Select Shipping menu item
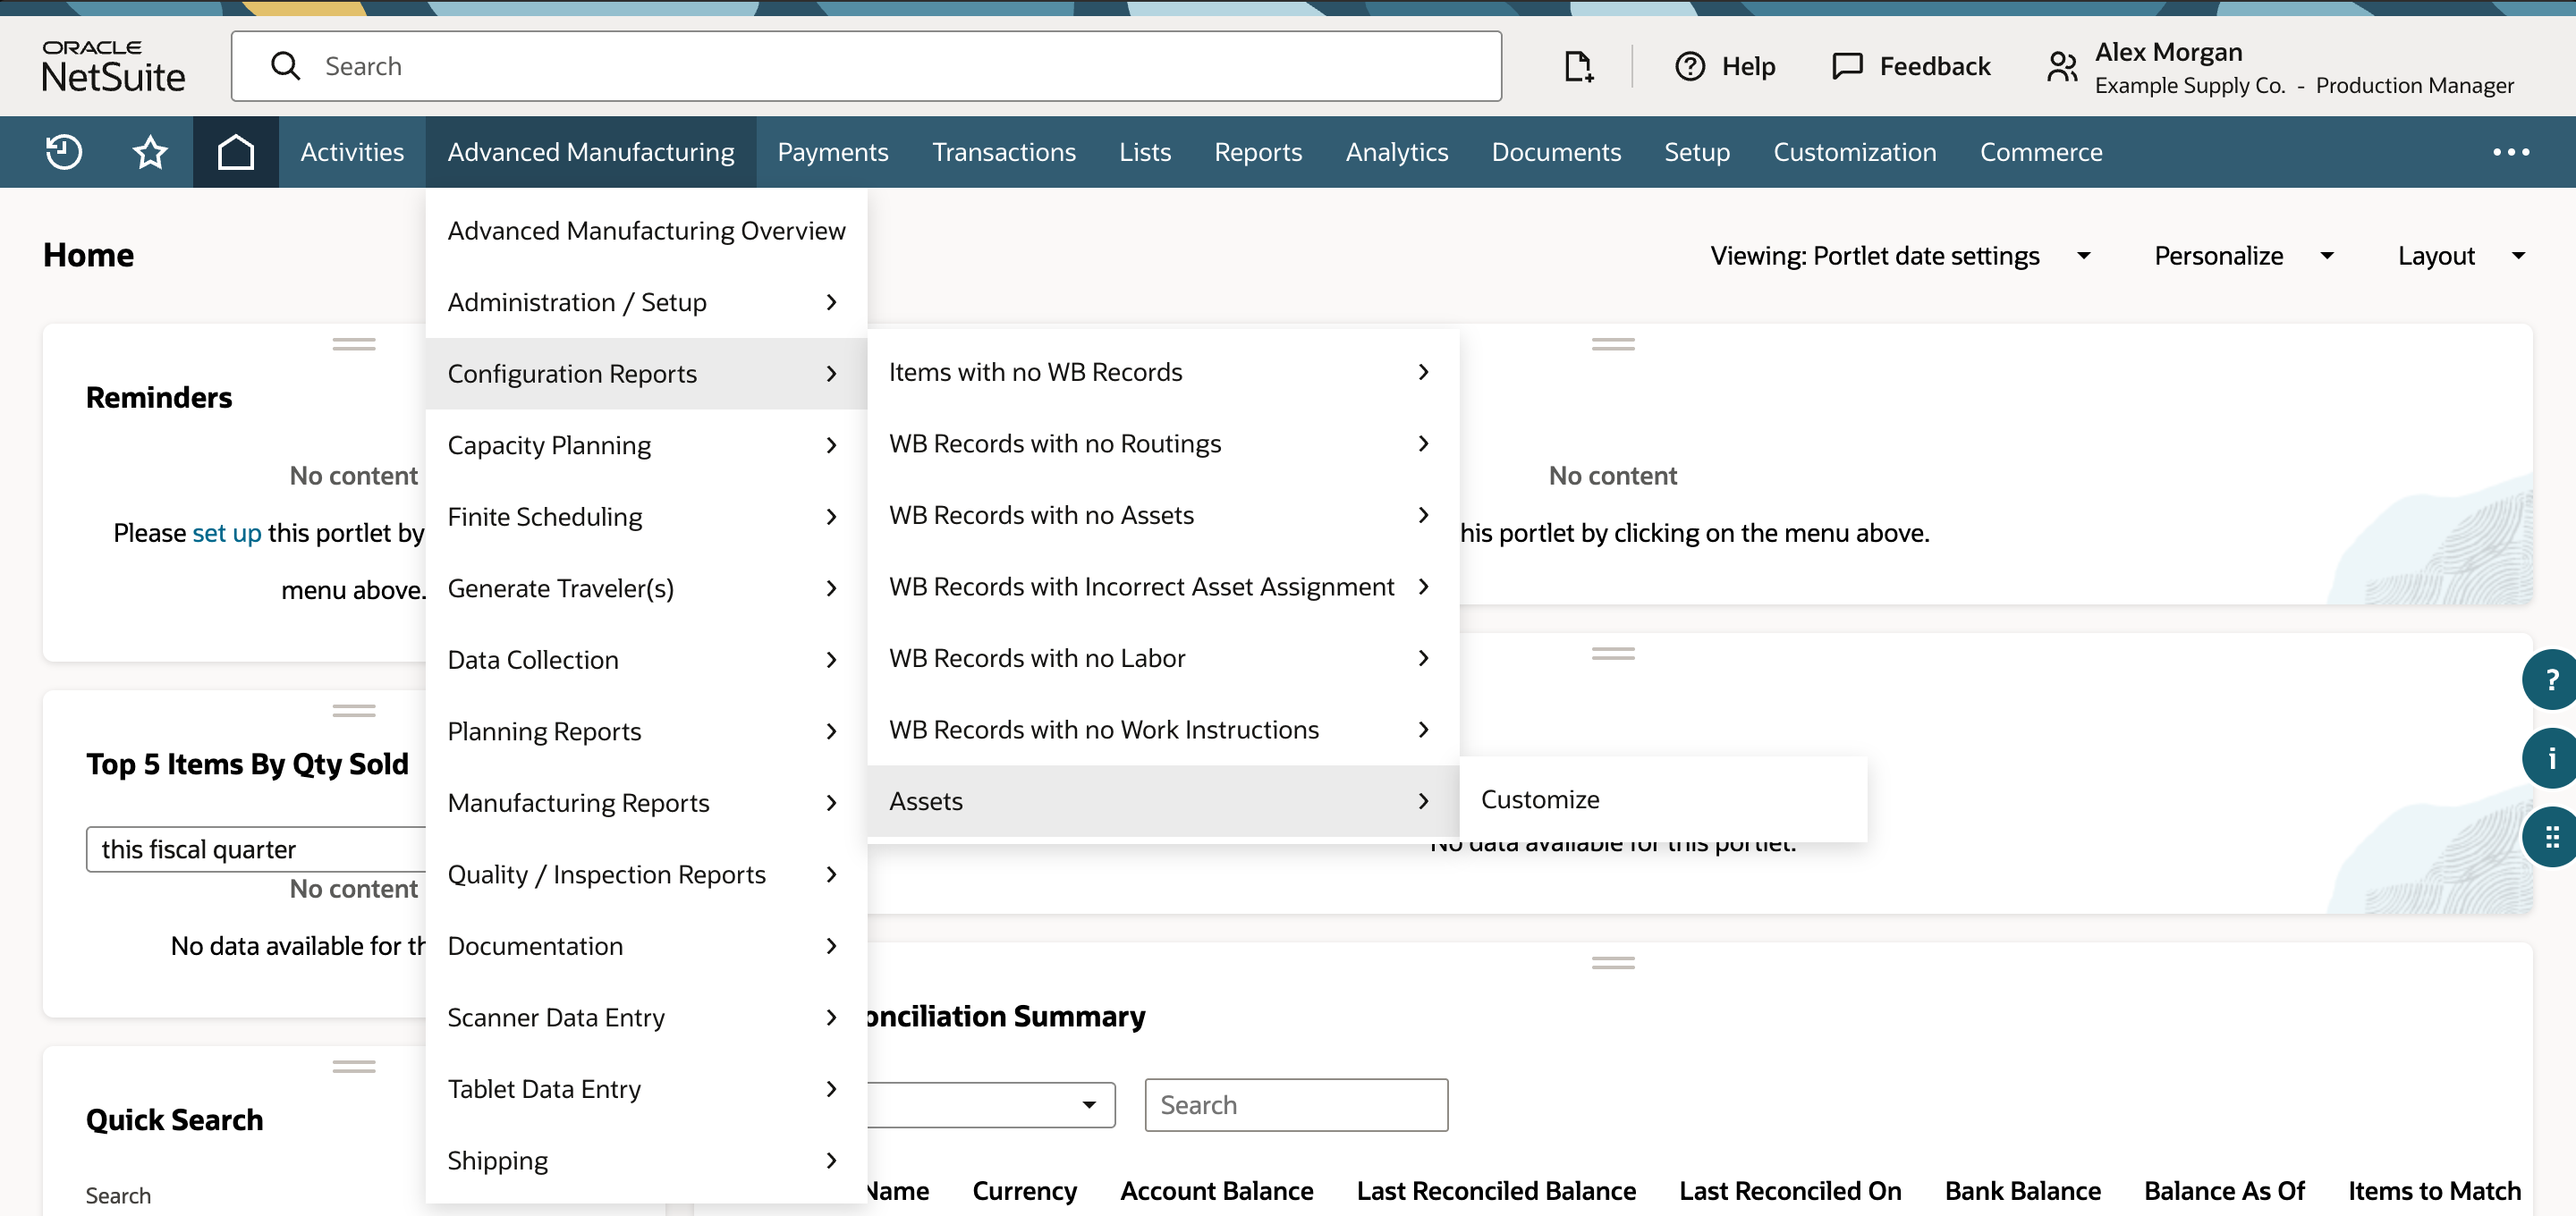2576x1216 pixels. 646,1160
